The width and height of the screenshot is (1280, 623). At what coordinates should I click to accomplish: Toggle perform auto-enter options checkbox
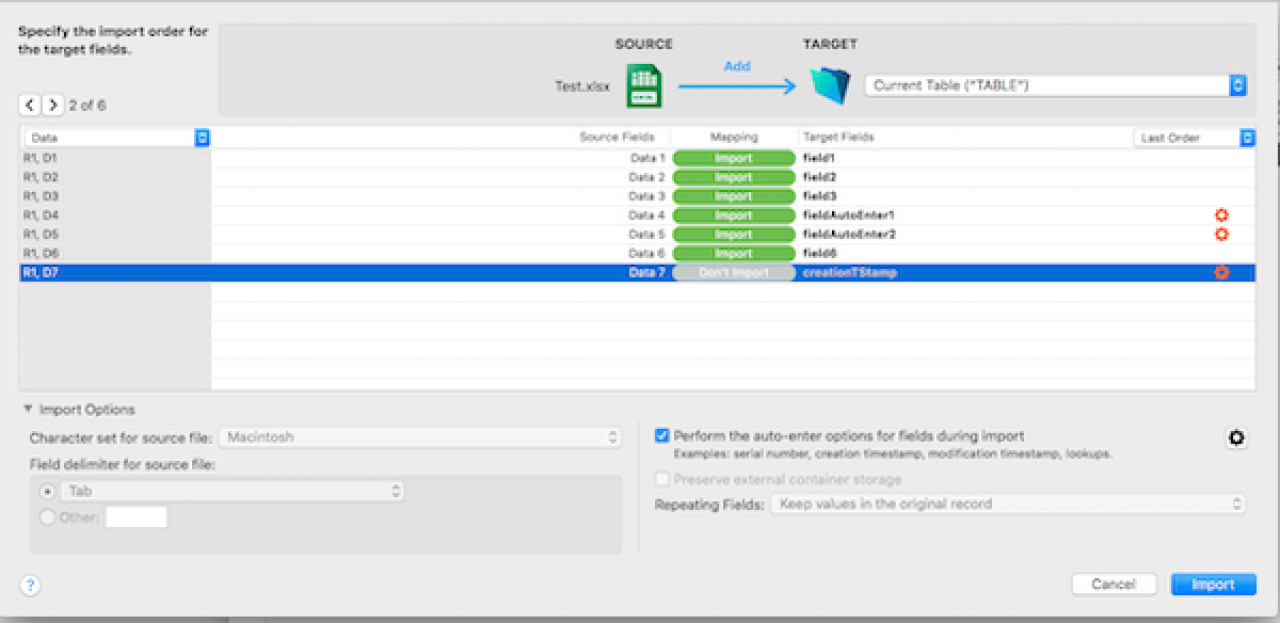pyautogui.click(x=661, y=436)
